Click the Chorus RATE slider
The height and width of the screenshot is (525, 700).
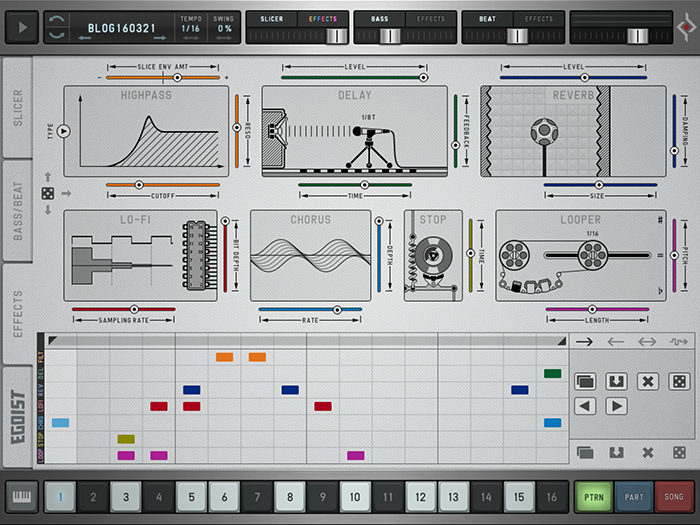310,309
